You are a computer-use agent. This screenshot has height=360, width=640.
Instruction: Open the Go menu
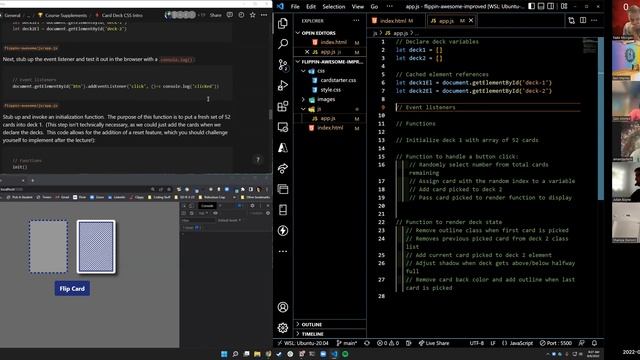coord(374,7)
